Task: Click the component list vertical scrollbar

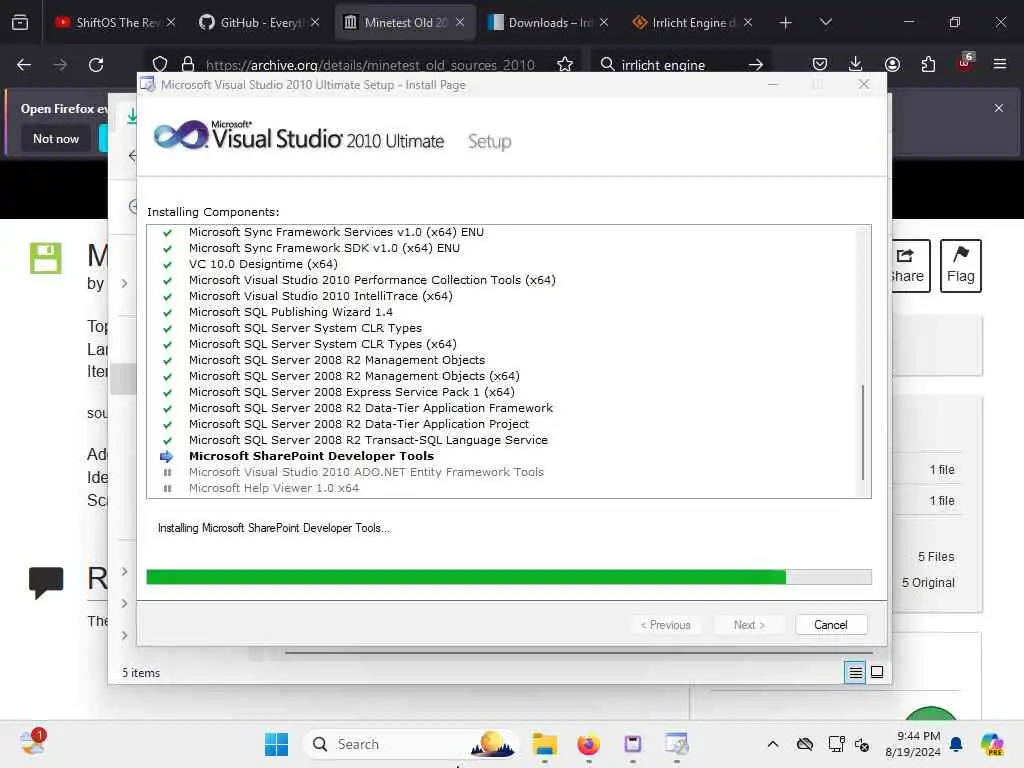Action: (x=863, y=432)
